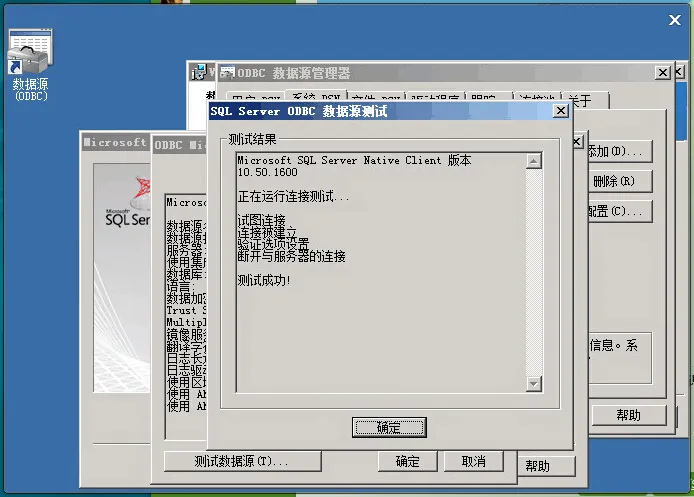Switch to the 关于 tab
Viewport: 694px width, 497px height.
pyautogui.click(x=585, y=100)
